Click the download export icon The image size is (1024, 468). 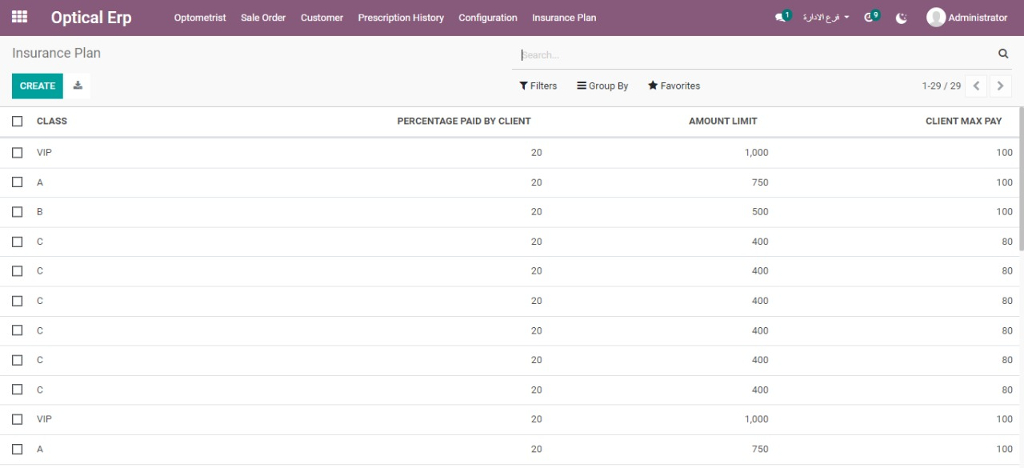tap(78, 86)
